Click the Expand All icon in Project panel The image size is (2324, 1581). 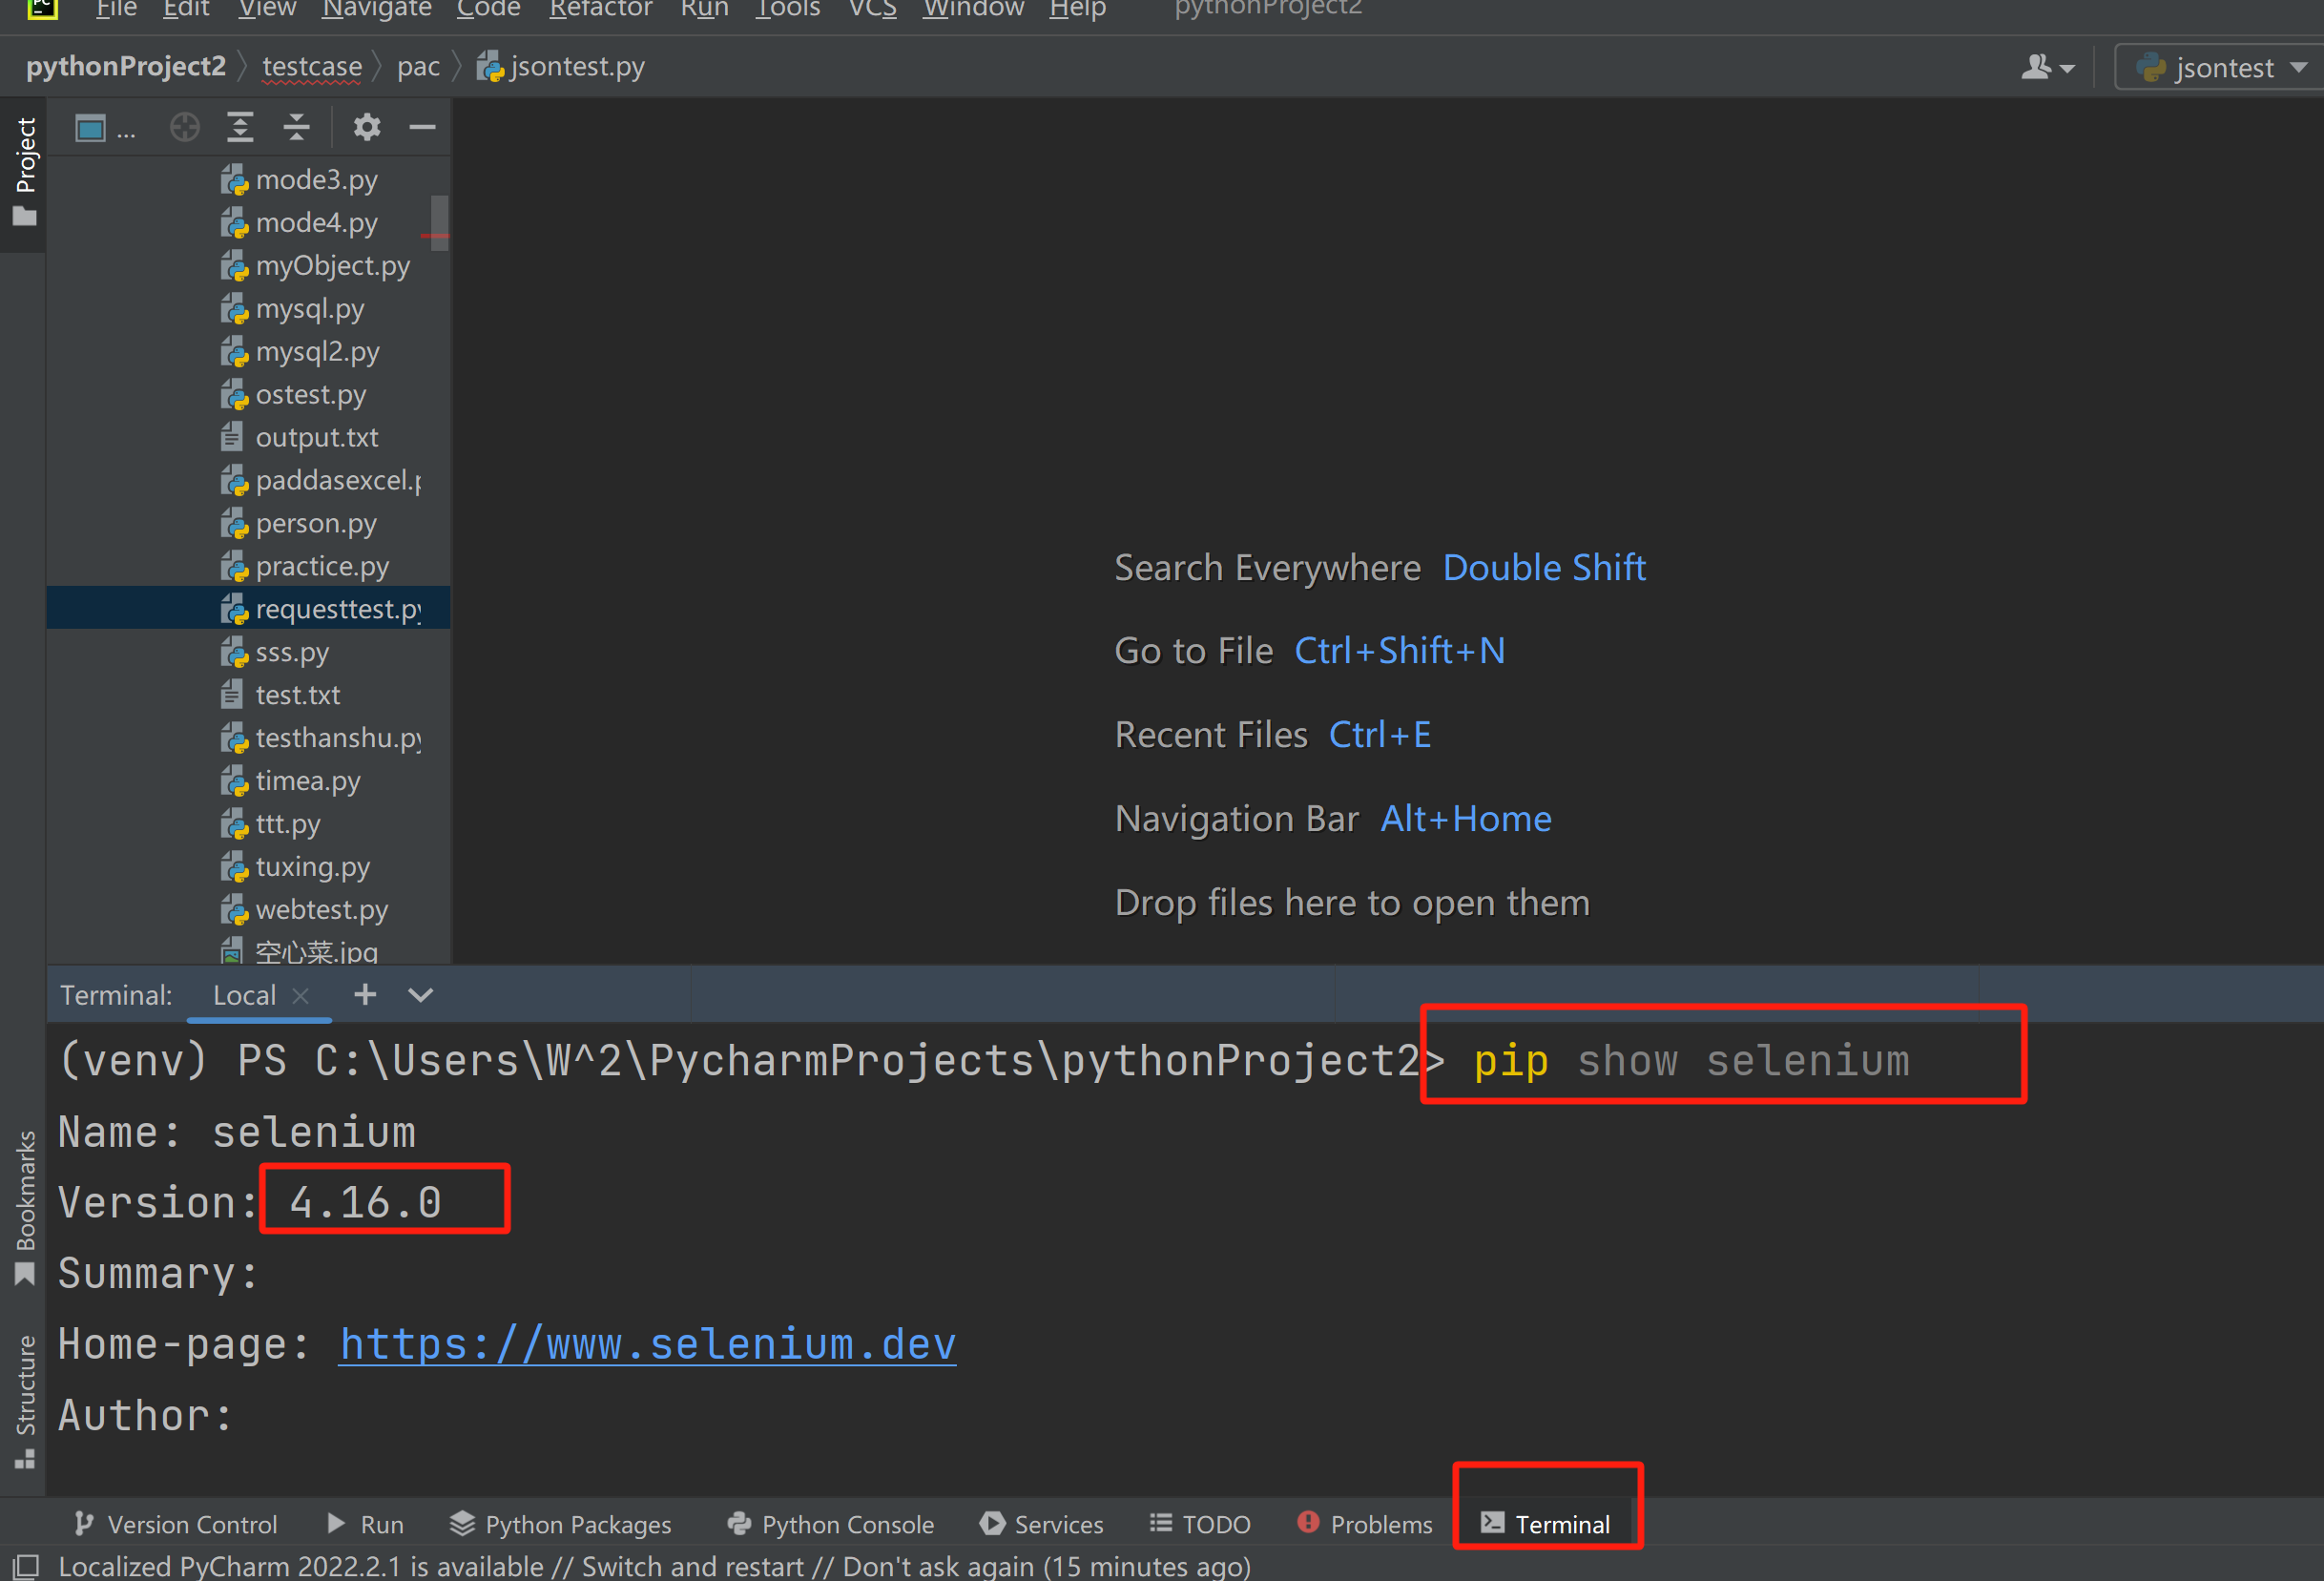[x=240, y=128]
